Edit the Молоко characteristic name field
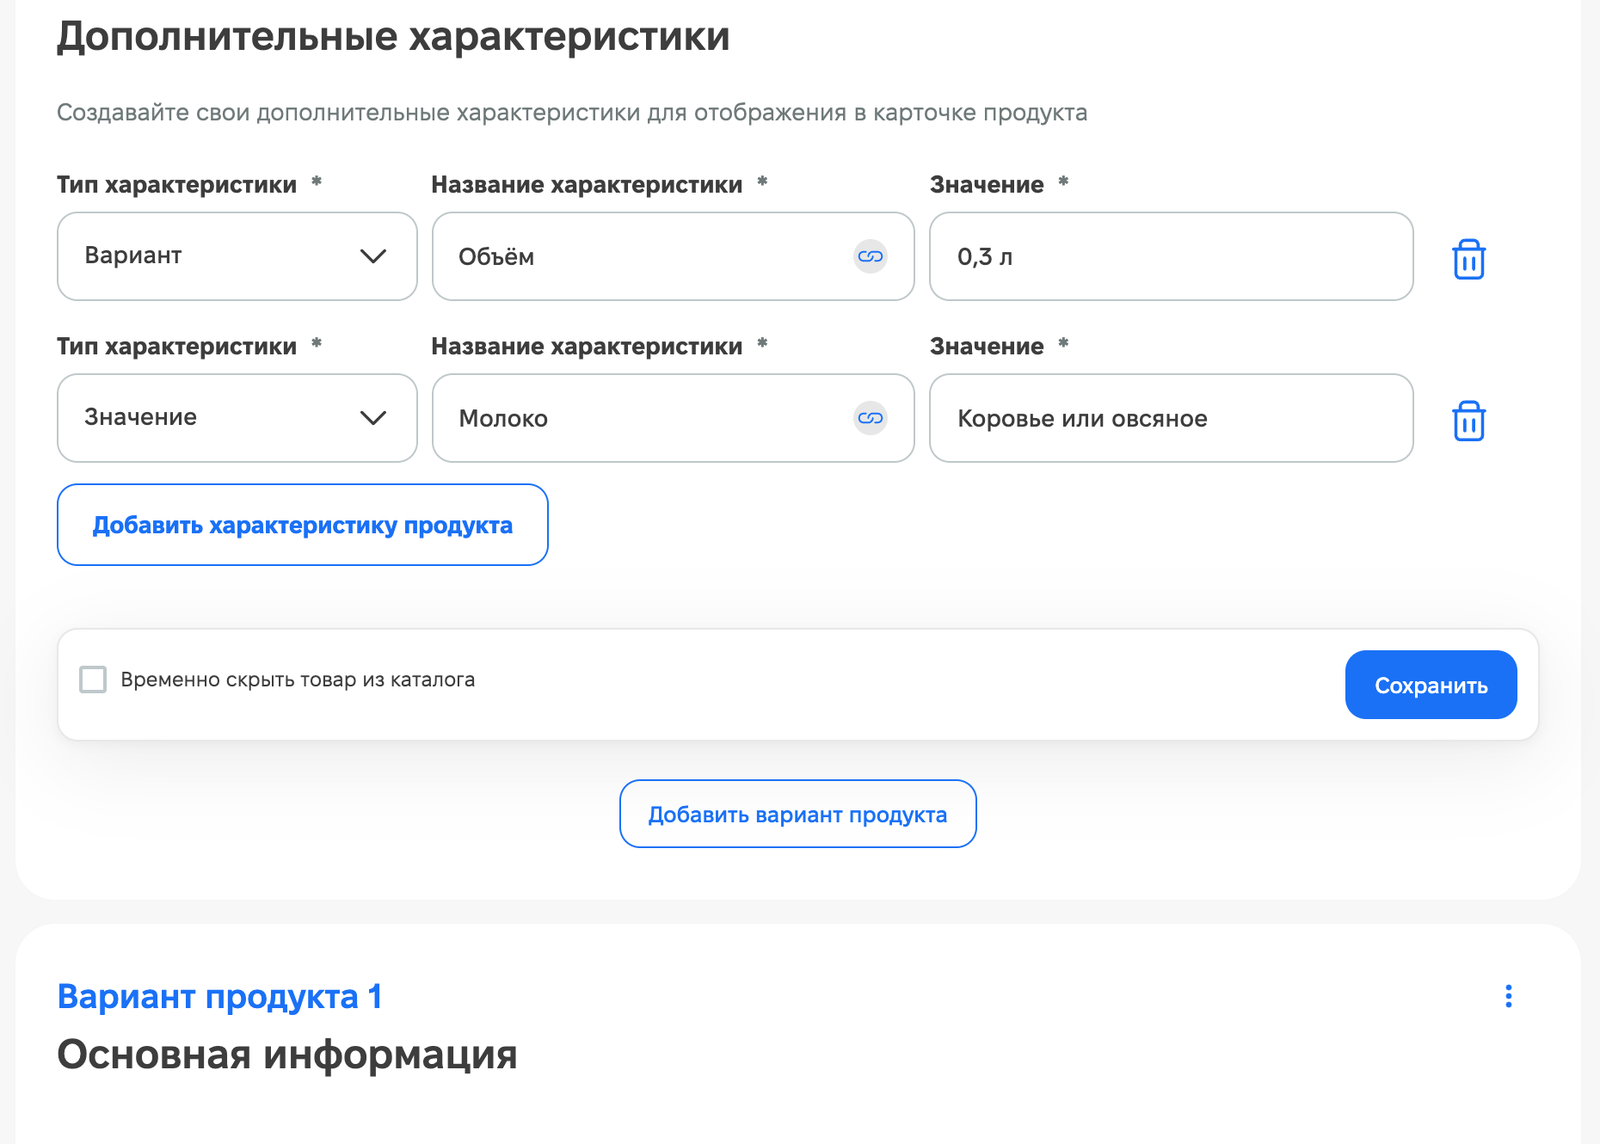The height and width of the screenshot is (1144, 1600). [673, 418]
